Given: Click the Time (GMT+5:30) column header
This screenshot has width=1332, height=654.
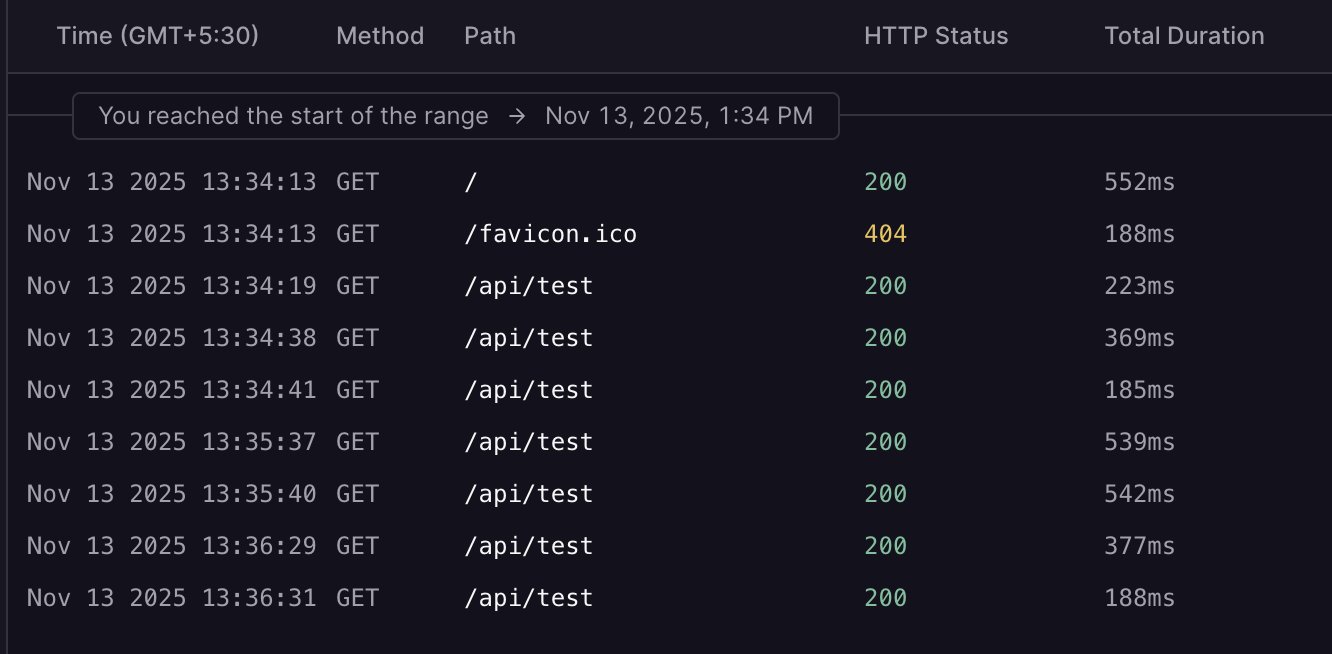Looking at the screenshot, I should pos(158,36).
